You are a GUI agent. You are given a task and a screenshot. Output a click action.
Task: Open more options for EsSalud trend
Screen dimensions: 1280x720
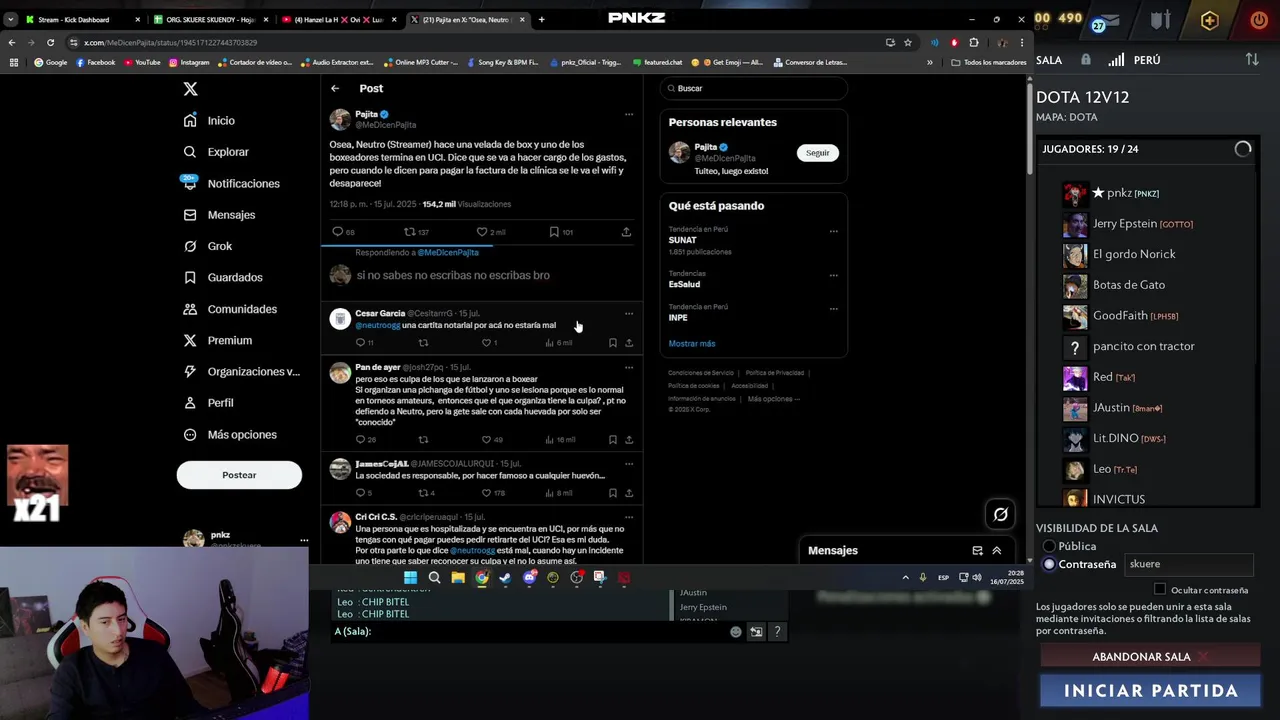point(833,275)
